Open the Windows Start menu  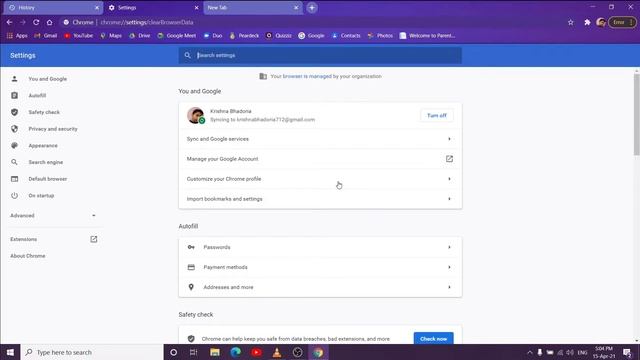point(10,352)
